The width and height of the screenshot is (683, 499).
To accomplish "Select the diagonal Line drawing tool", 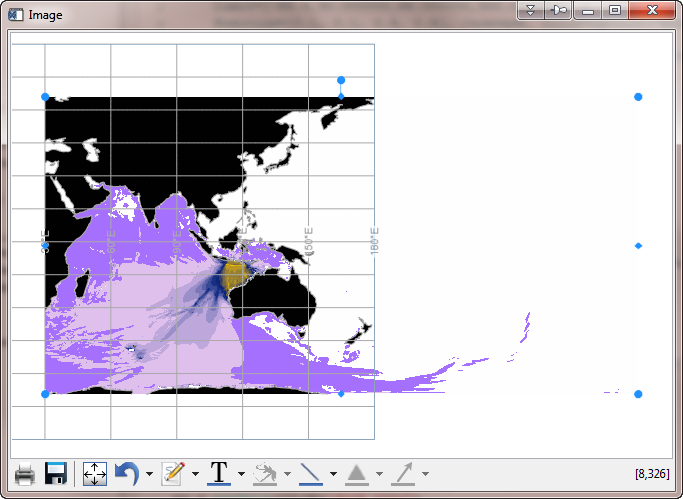I will click(311, 474).
